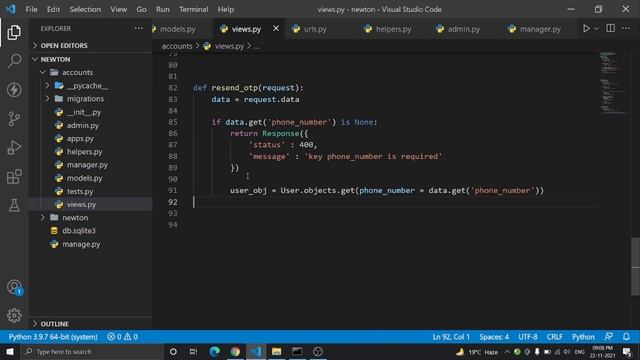Click the code minimap
Screen dimensions: 640x360
(614, 84)
